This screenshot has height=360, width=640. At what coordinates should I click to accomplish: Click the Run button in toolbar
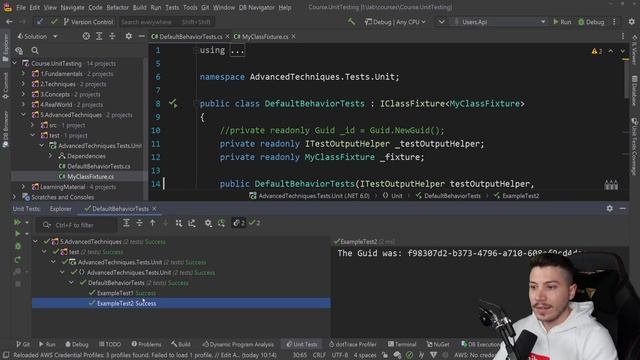click(x=562, y=22)
